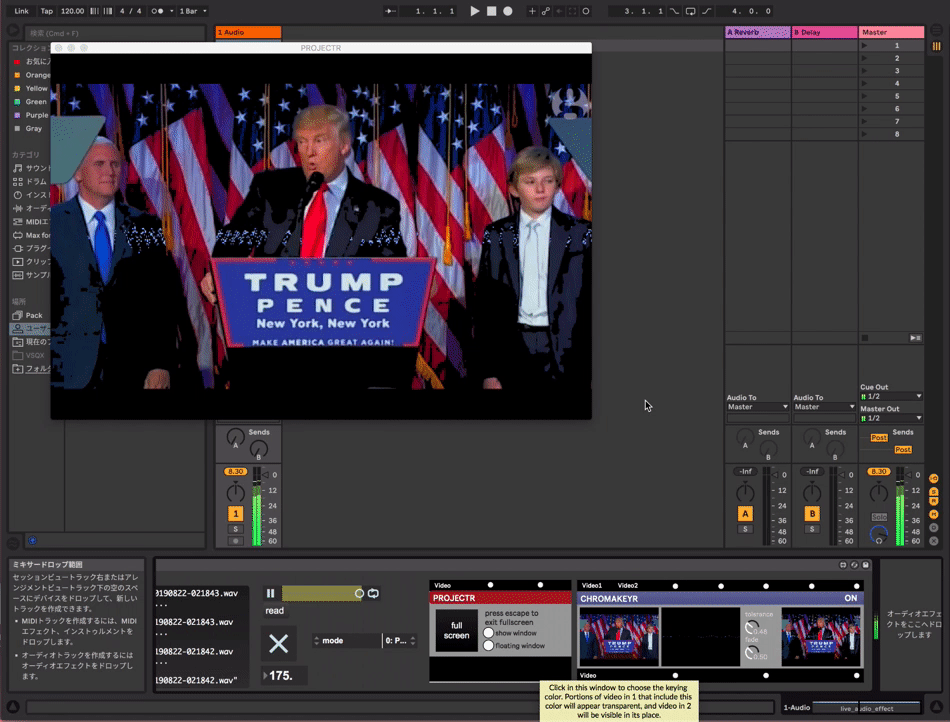Adjust the tolerance dial on CHROMAKEYR
The height and width of the screenshot is (722, 950).
pyautogui.click(x=750, y=628)
